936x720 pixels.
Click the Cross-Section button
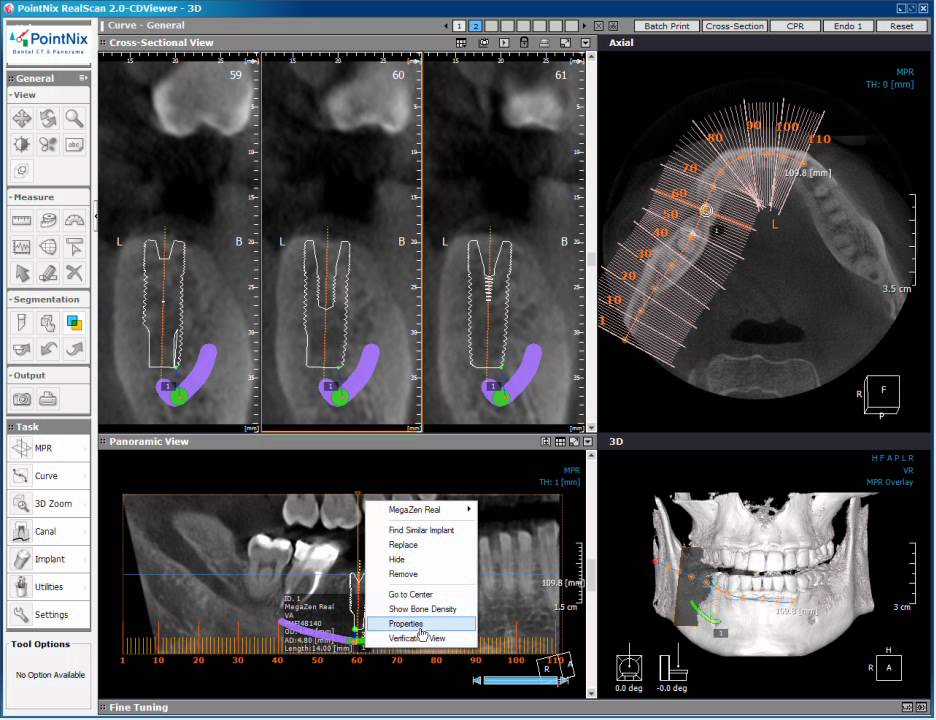pos(734,26)
